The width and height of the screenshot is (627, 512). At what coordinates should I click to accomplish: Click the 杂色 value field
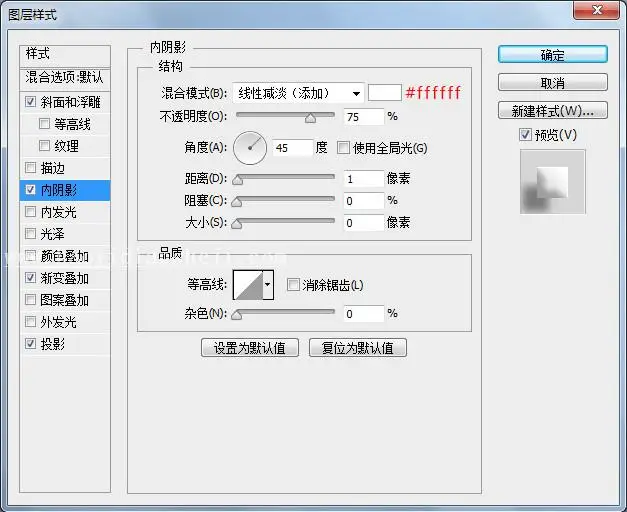coord(363,314)
